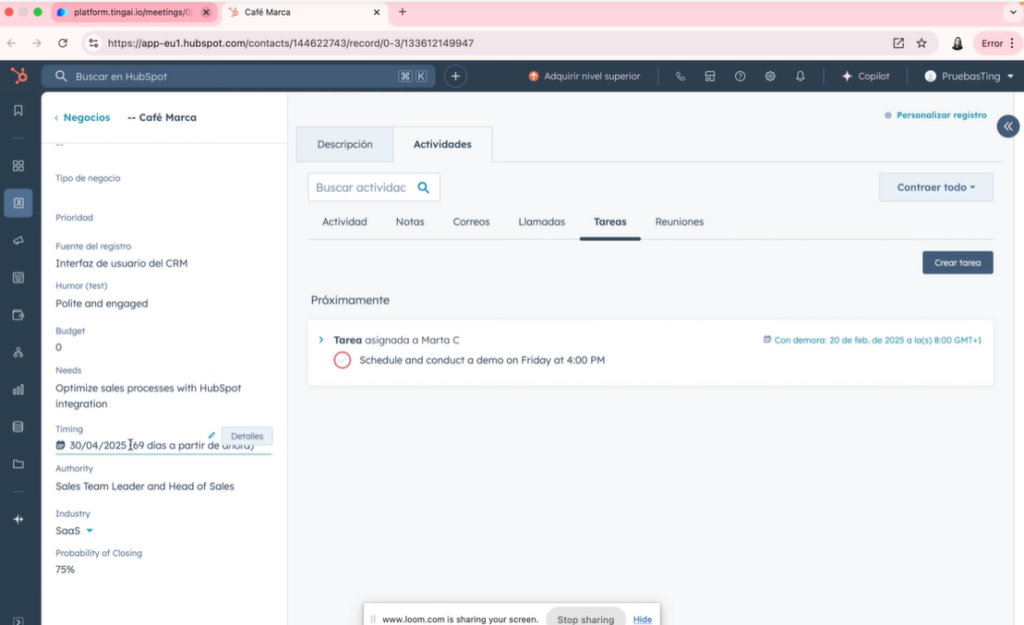Open the bookmarks icon in left sidebar
The width and height of the screenshot is (1024, 625).
coord(18,110)
